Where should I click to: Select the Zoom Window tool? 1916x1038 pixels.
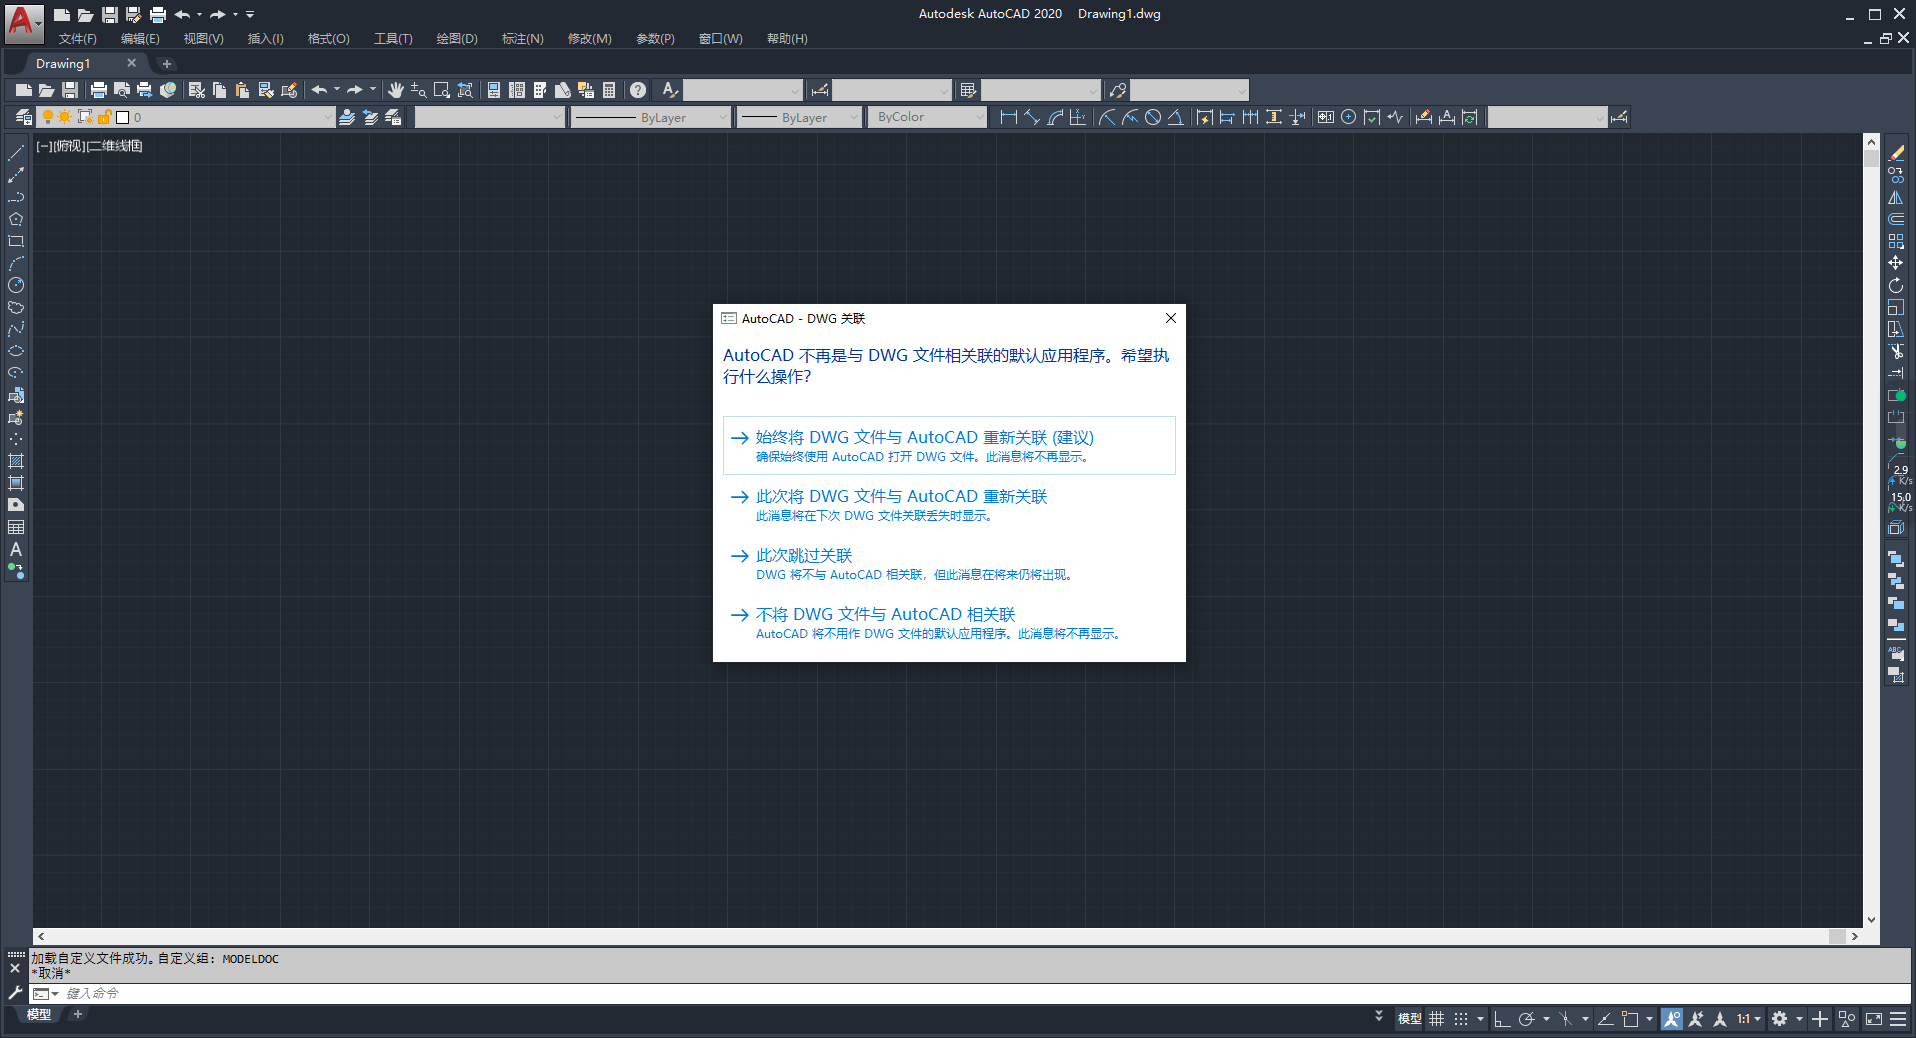440,90
